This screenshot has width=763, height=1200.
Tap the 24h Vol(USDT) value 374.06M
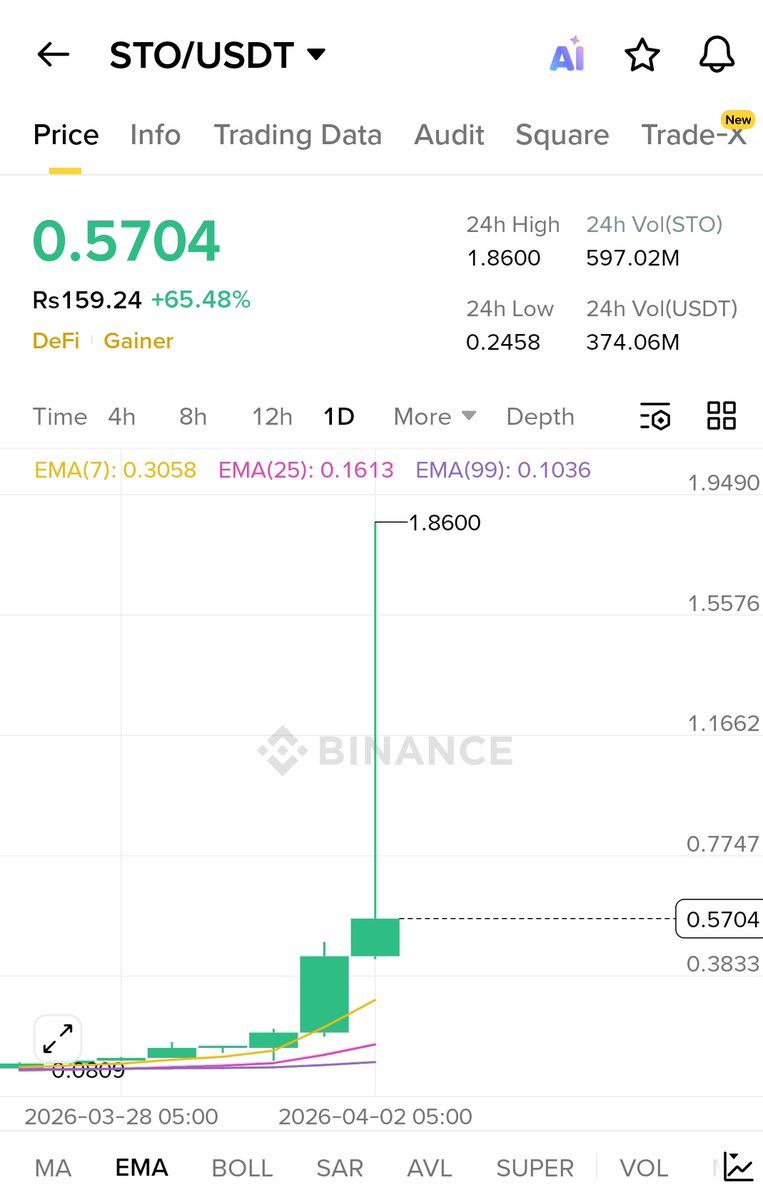point(633,342)
